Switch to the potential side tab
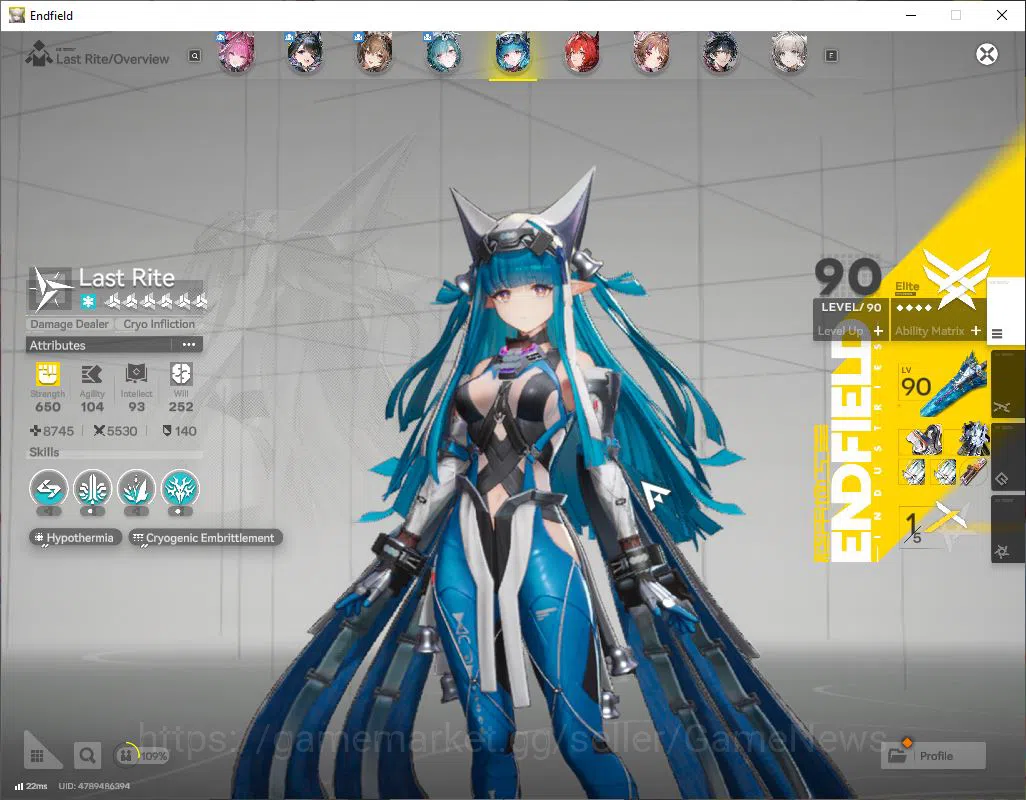This screenshot has width=1026, height=800. pos(1008,530)
